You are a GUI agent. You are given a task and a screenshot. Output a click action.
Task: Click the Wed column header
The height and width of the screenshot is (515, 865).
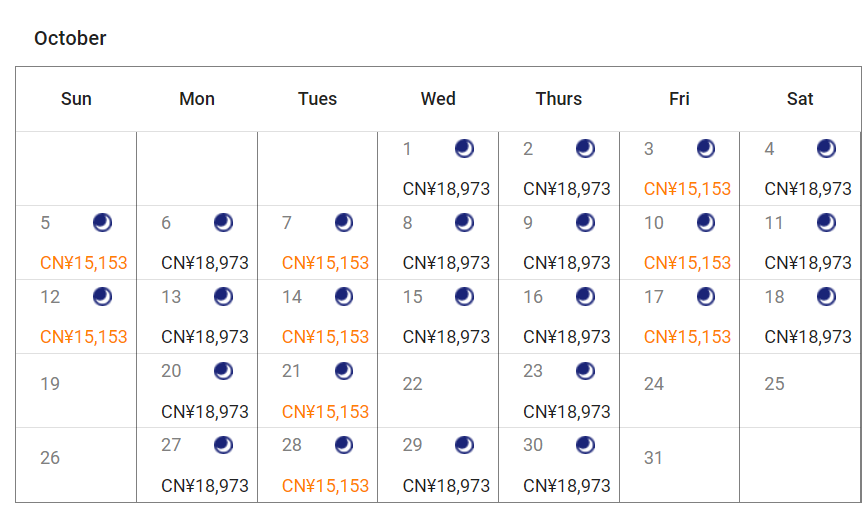click(438, 99)
